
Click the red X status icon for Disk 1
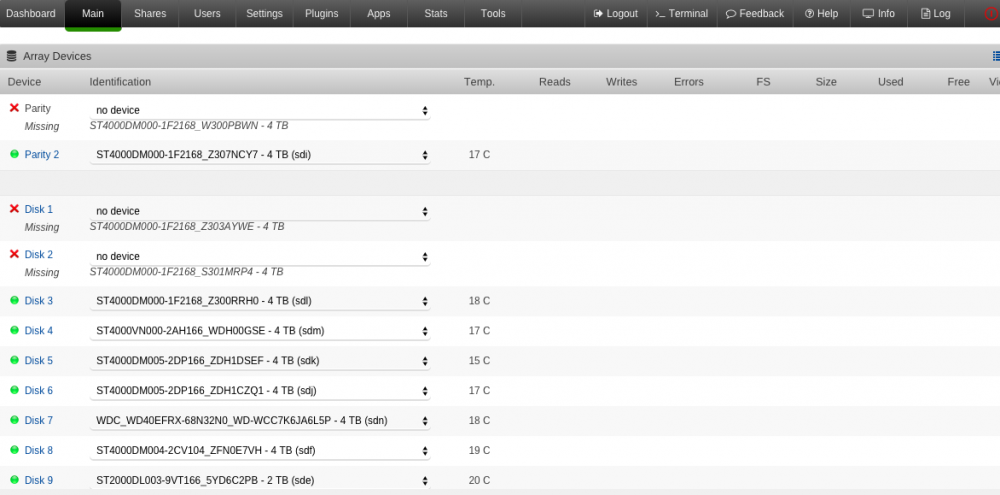pyautogui.click(x=14, y=209)
